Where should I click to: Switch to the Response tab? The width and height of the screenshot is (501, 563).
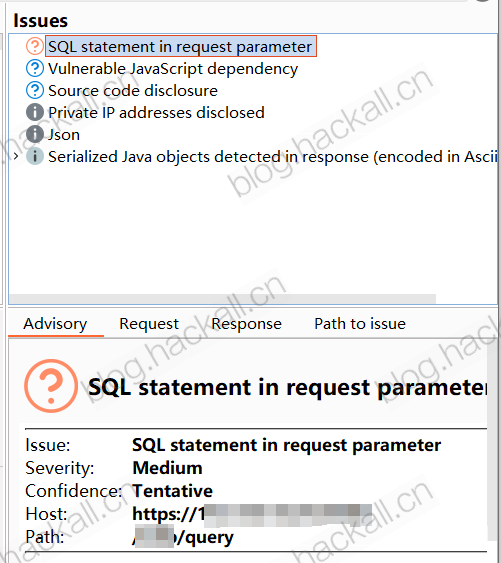pyautogui.click(x=246, y=324)
